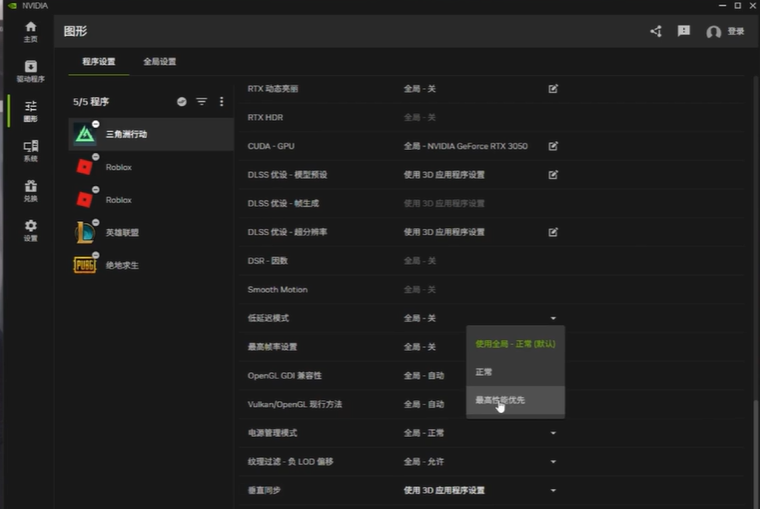Click the round sync icon beside 5/5 程序
Screen dimensions: 760x509
tap(182, 102)
